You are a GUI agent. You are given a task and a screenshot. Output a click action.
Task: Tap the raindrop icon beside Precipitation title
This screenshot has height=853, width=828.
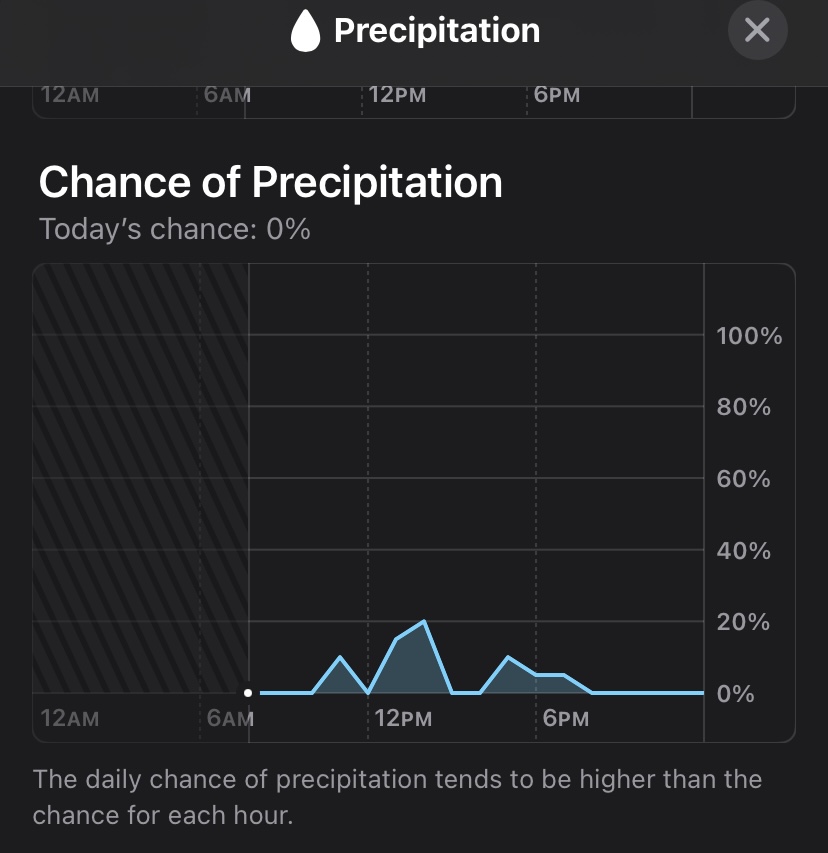(305, 30)
